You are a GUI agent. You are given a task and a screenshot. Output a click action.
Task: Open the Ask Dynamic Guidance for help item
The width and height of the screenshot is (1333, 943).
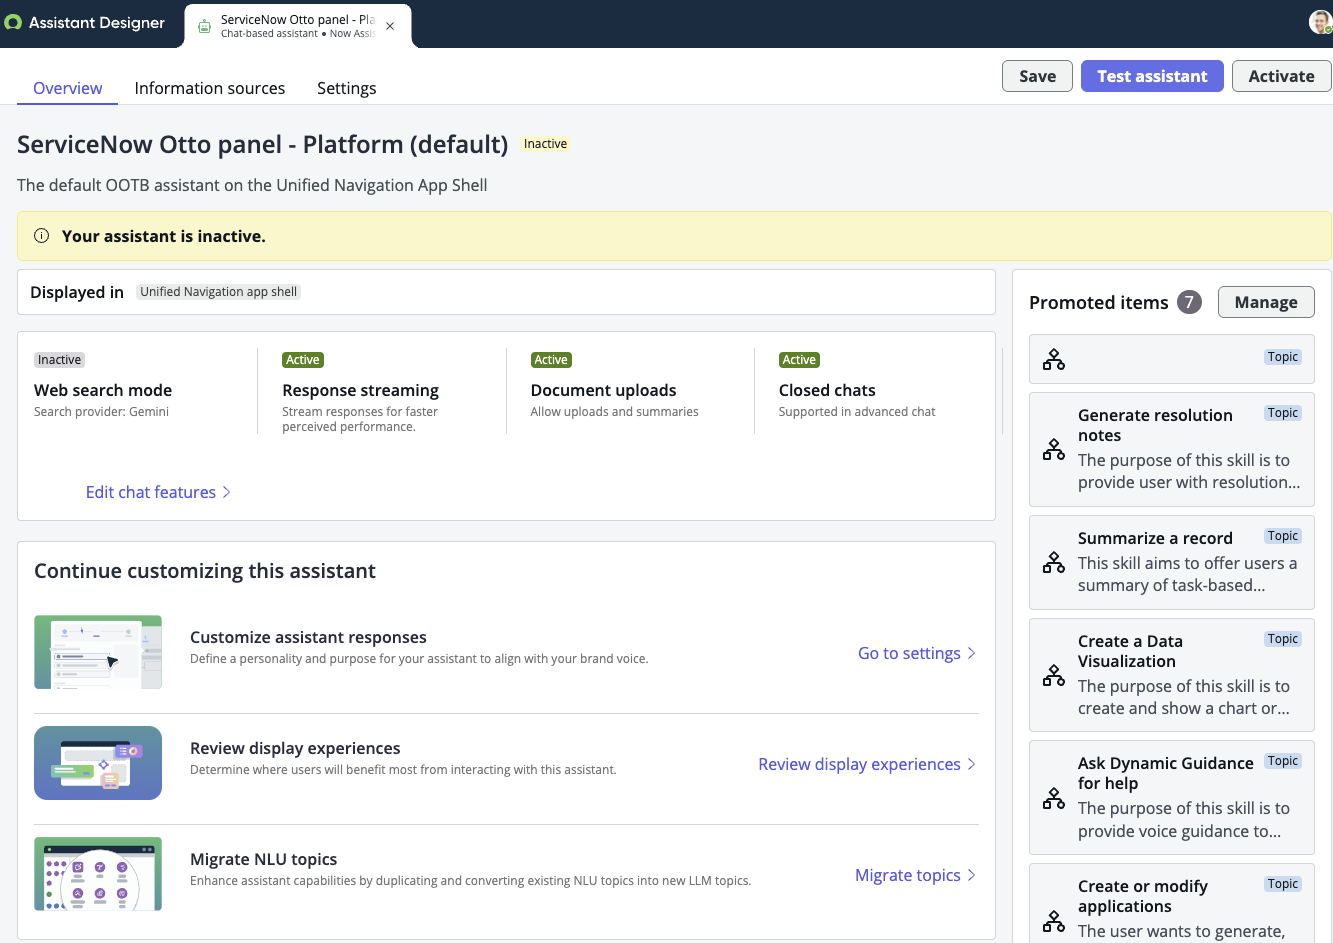pyautogui.click(x=1172, y=797)
